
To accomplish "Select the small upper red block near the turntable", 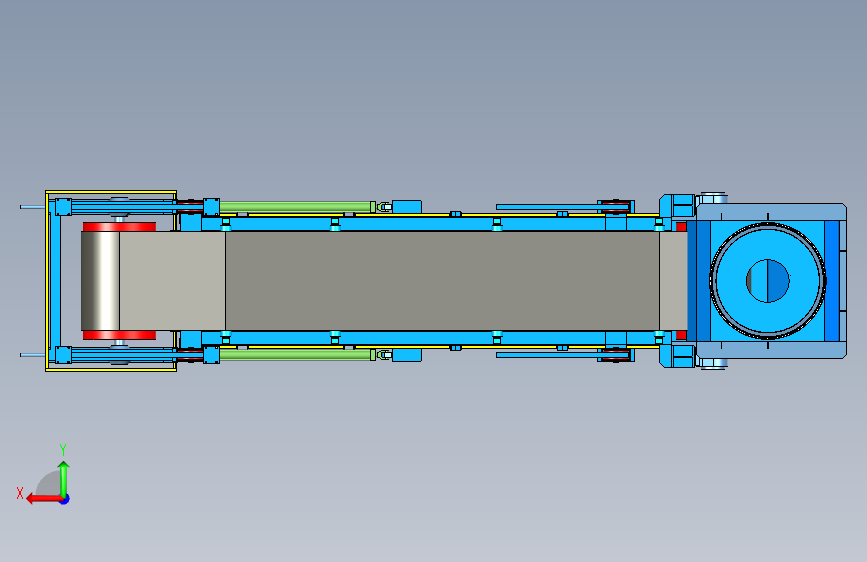I will point(681,227).
